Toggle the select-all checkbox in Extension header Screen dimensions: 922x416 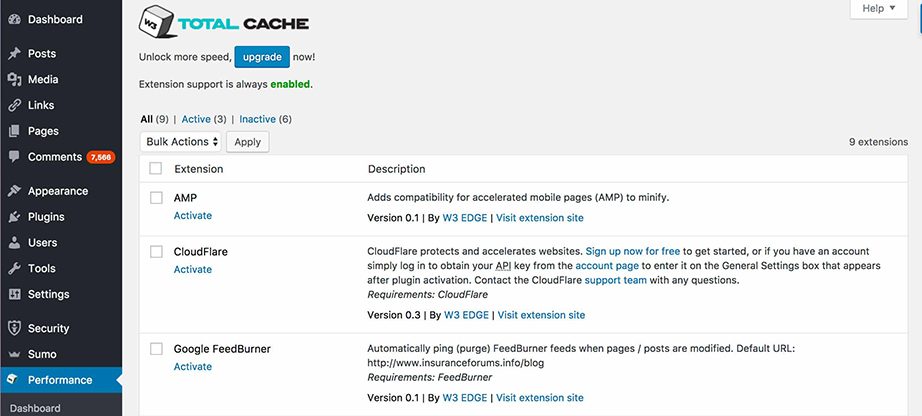coord(156,169)
